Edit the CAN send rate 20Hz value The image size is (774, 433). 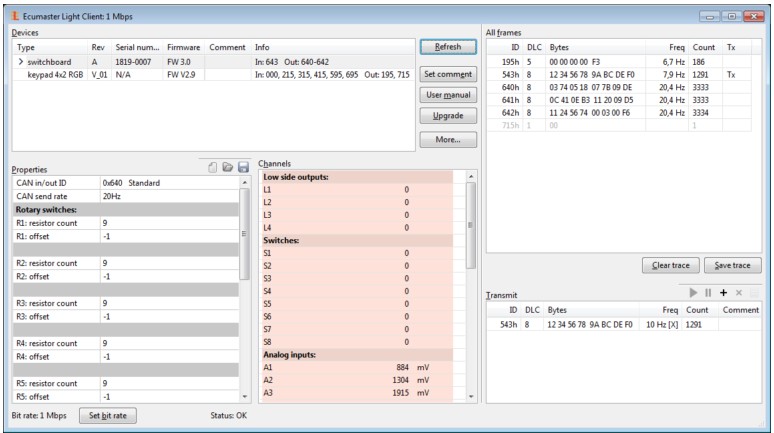pos(169,196)
